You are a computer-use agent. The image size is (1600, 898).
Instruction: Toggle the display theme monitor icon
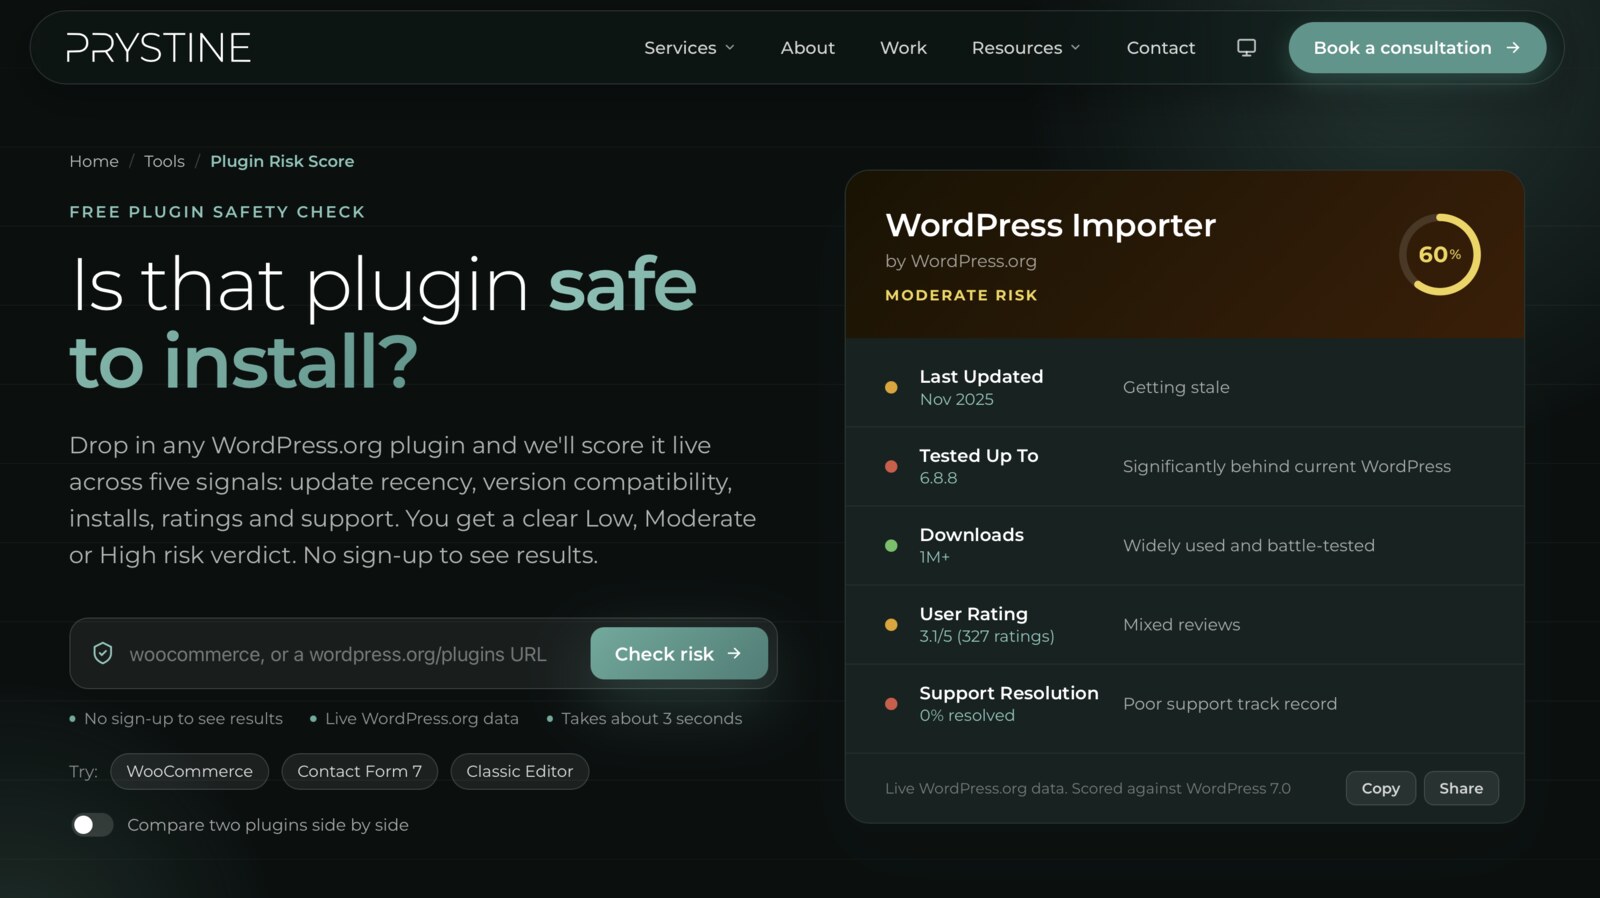point(1246,47)
